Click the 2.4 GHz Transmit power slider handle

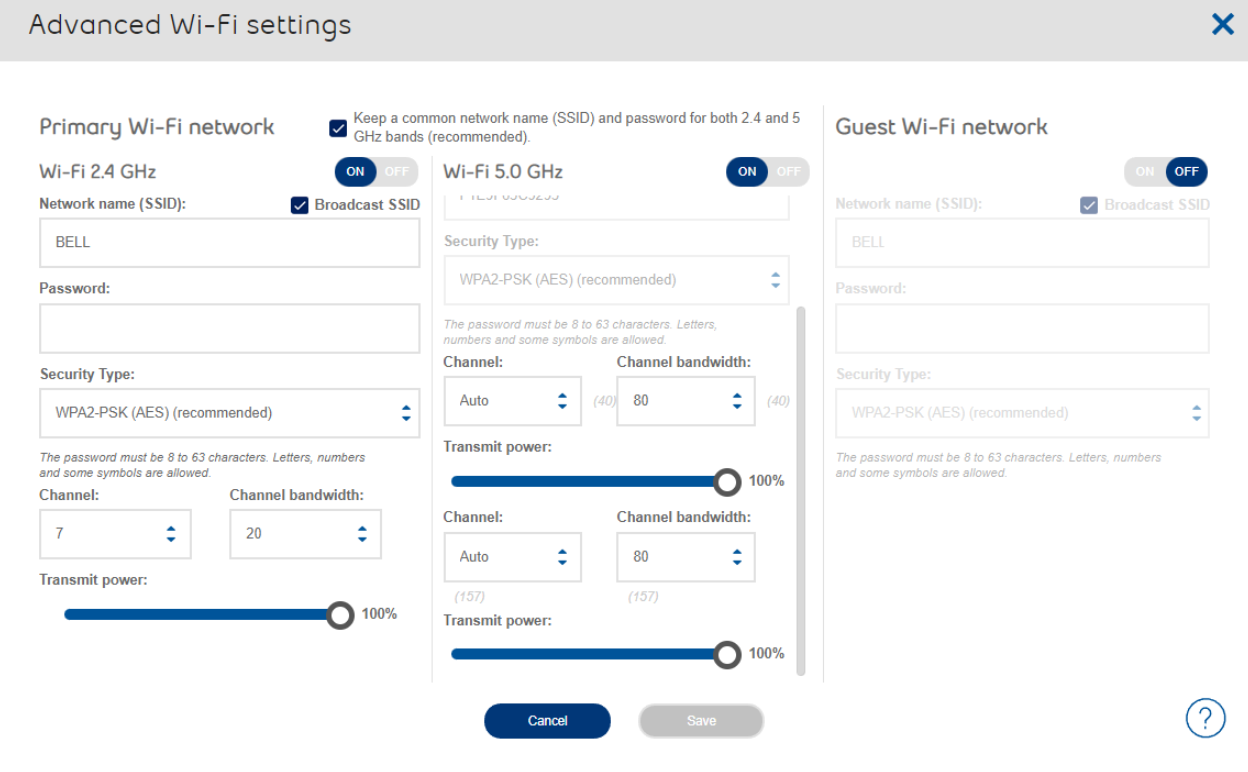tap(341, 614)
